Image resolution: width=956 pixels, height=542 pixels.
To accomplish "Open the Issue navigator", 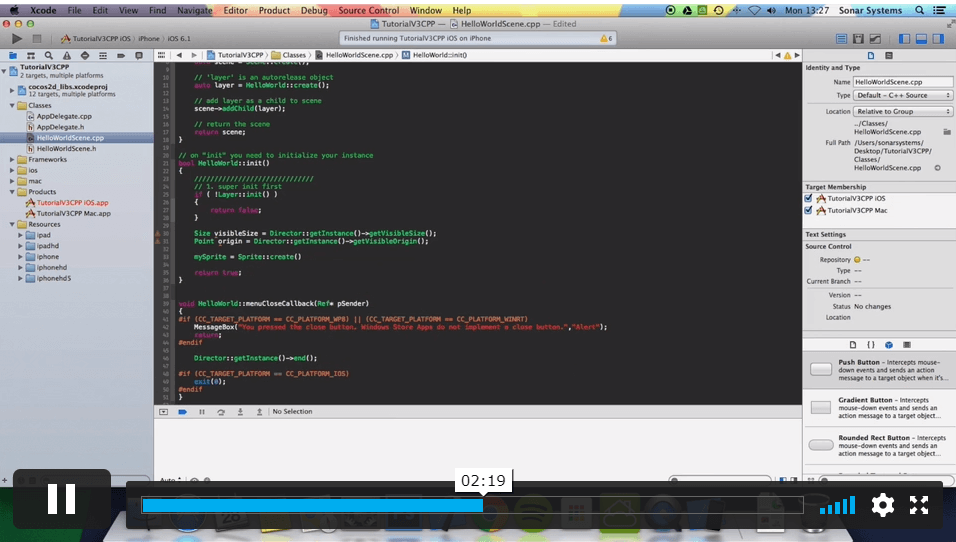I will pos(66,55).
